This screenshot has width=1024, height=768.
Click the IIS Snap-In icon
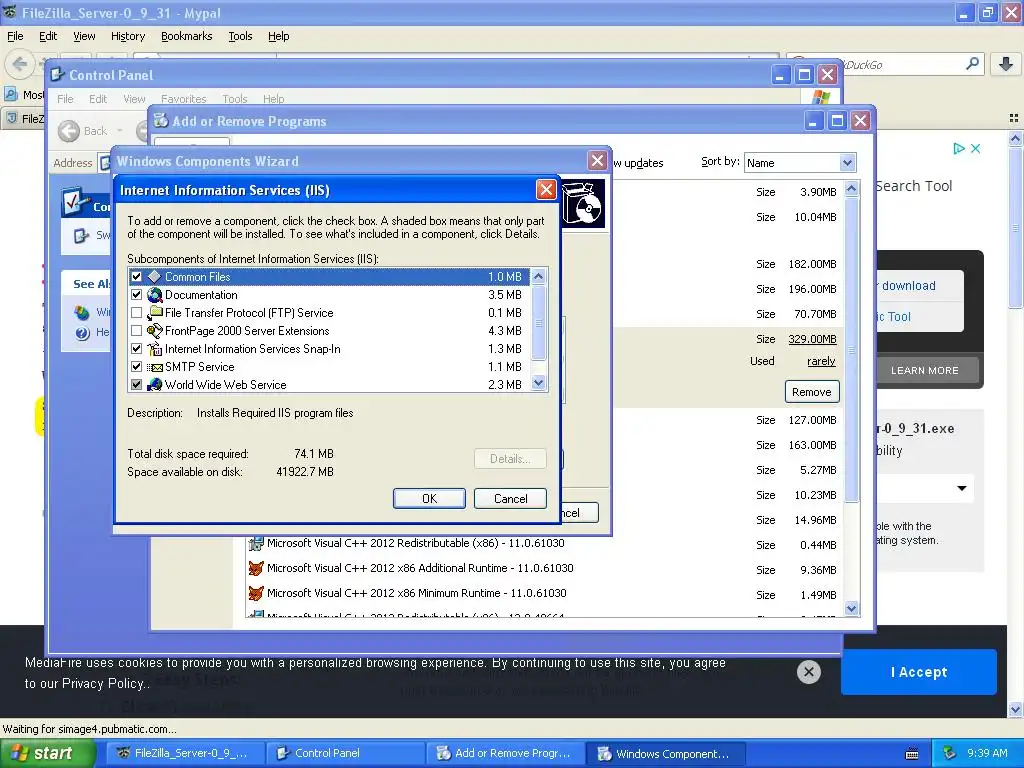point(154,349)
